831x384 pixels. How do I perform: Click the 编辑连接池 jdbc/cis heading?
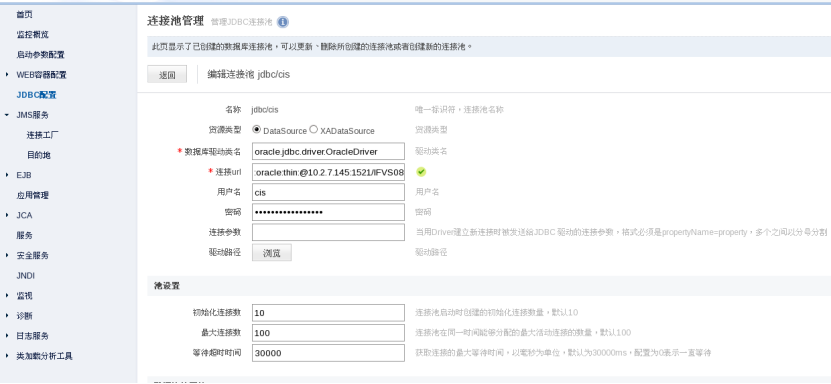(x=249, y=75)
